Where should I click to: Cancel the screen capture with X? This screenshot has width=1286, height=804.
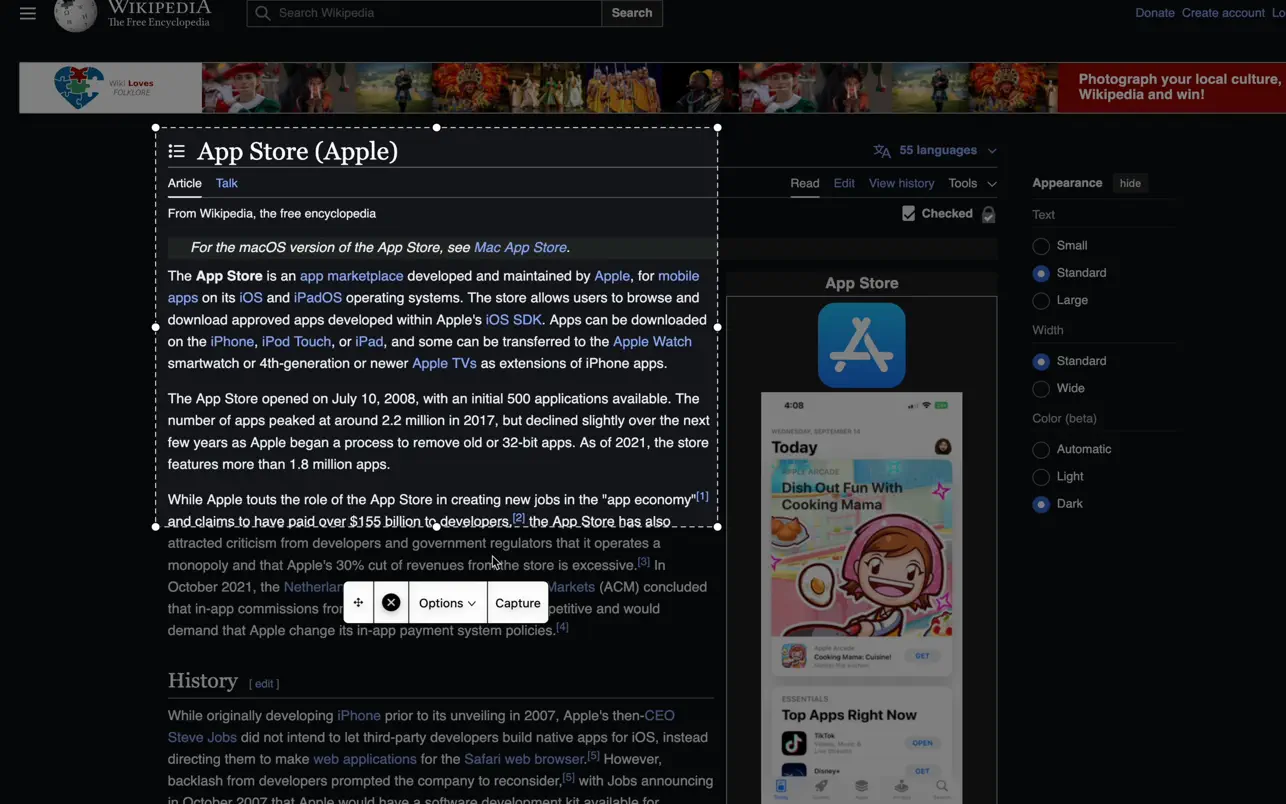pos(391,603)
